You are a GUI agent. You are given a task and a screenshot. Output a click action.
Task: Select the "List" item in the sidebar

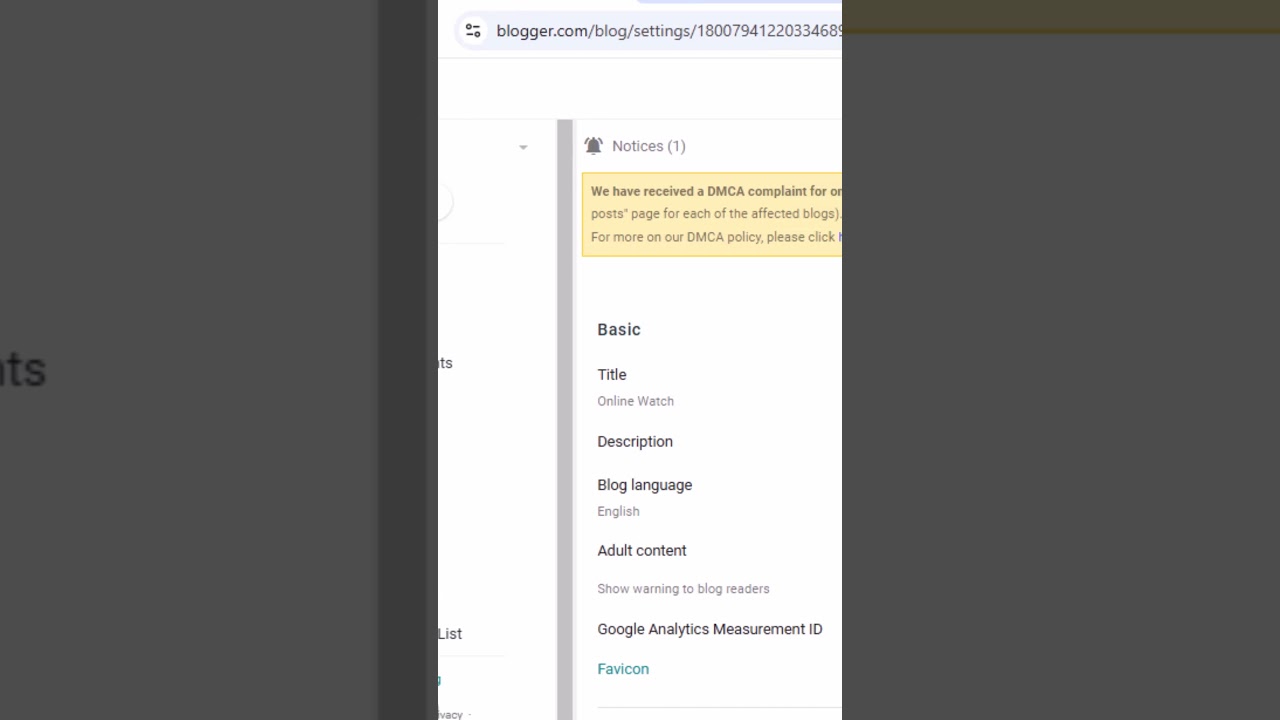pyautogui.click(x=449, y=633)
